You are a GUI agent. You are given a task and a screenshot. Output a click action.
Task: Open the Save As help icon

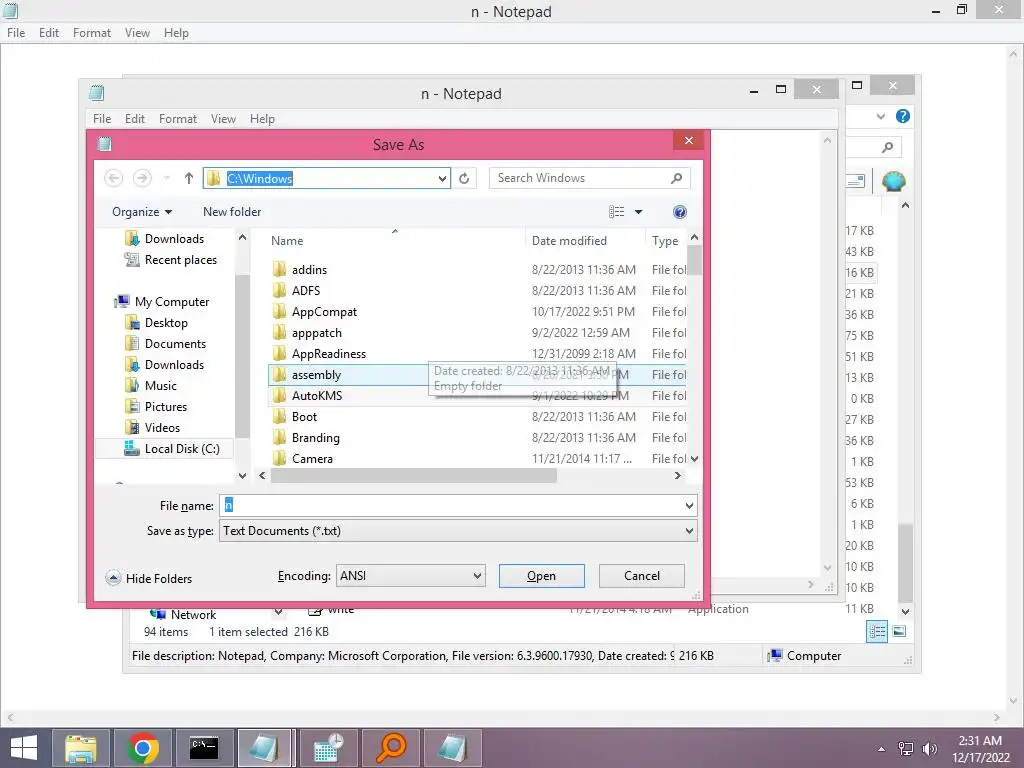coord(679,212)
